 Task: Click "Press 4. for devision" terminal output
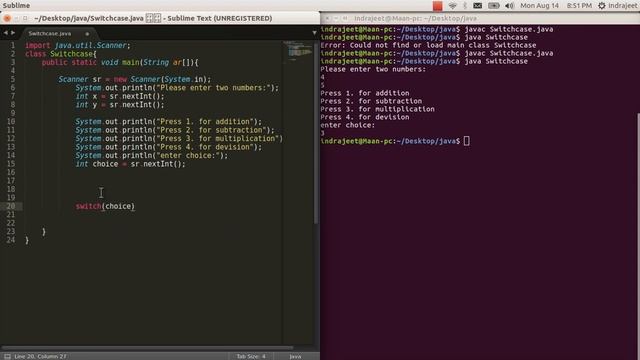tap(364, 117)
